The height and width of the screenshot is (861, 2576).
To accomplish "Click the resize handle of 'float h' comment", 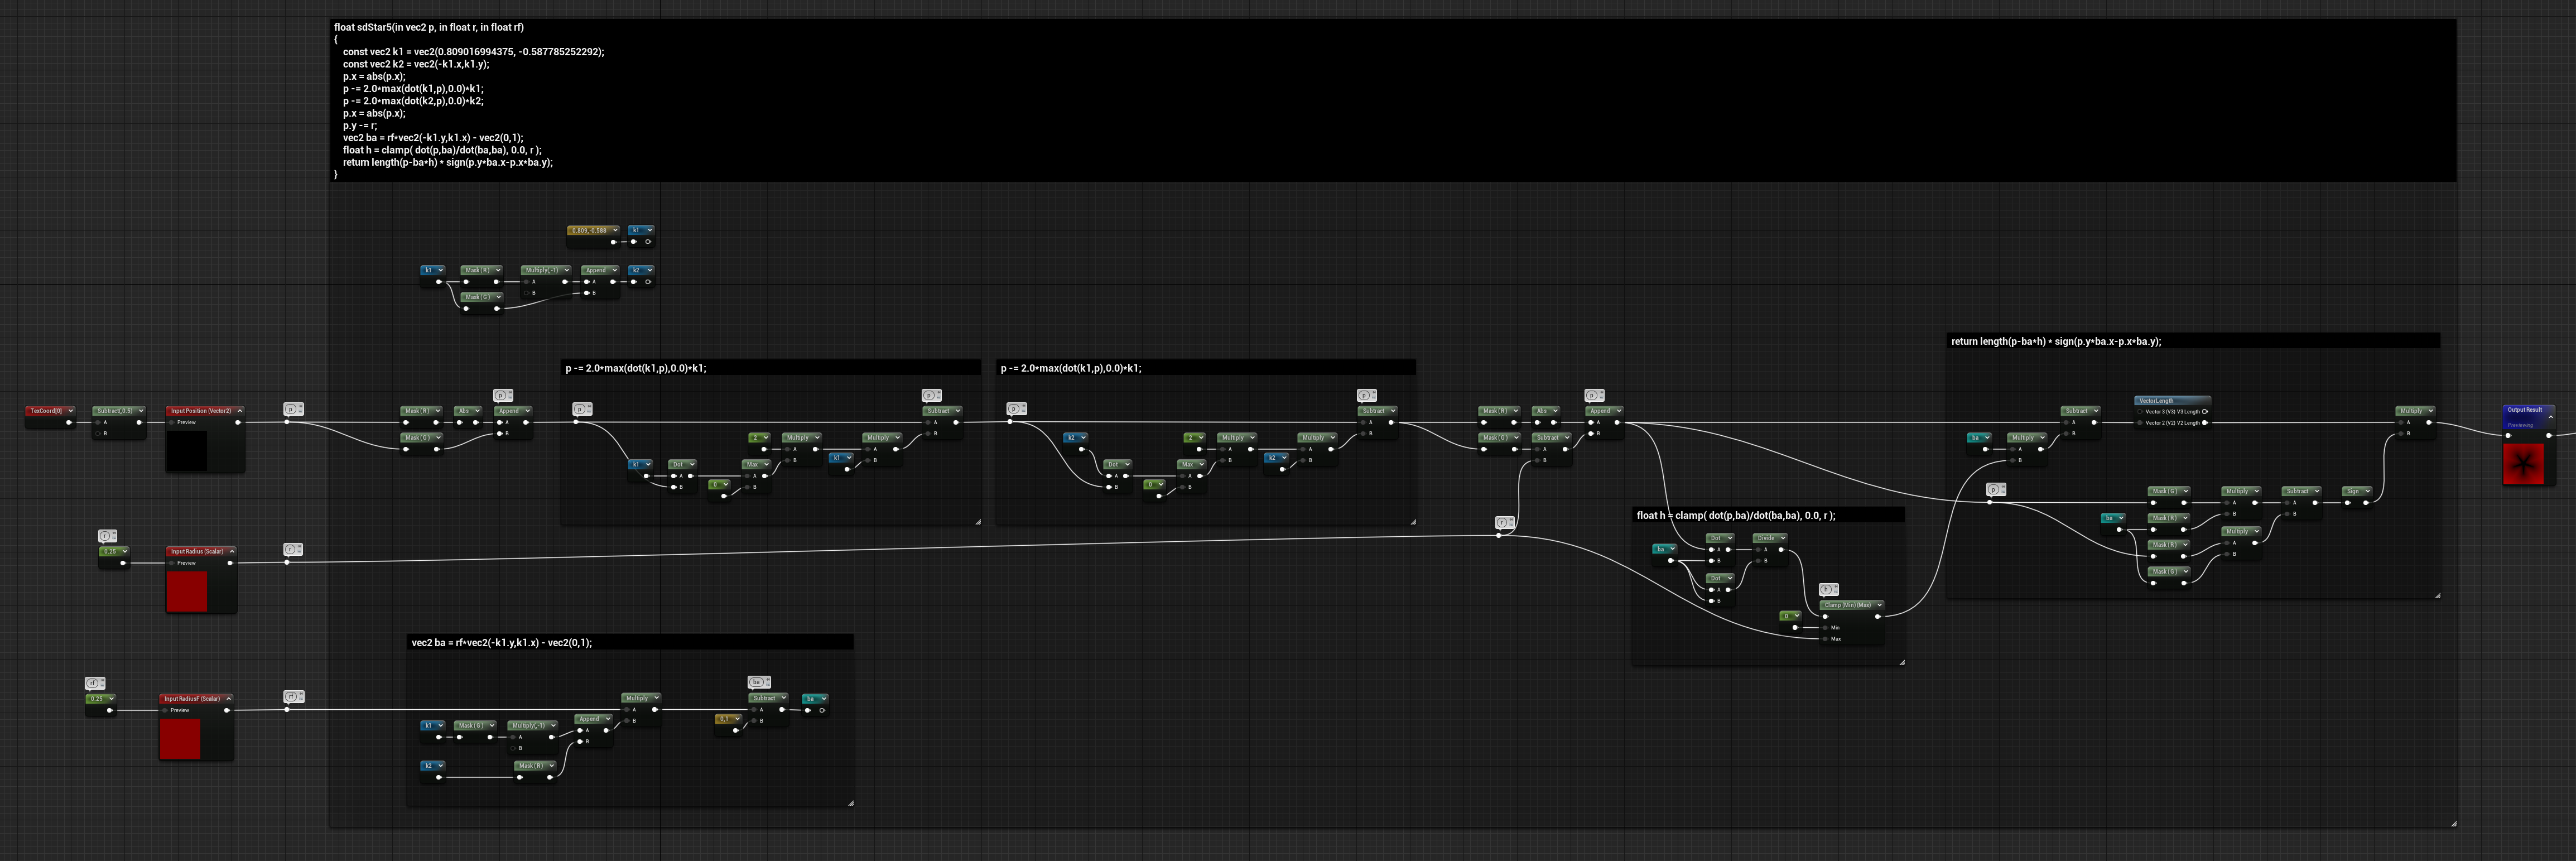I will coord(1901,661).
